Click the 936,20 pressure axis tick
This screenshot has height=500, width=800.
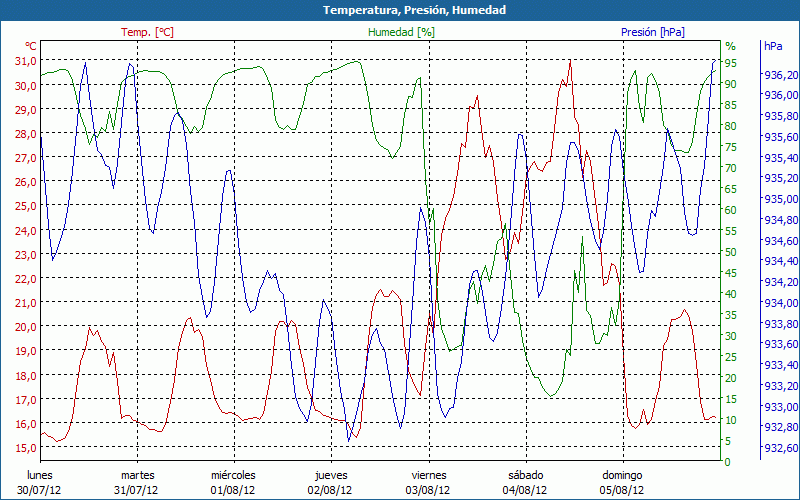click(x=780, y=75)
